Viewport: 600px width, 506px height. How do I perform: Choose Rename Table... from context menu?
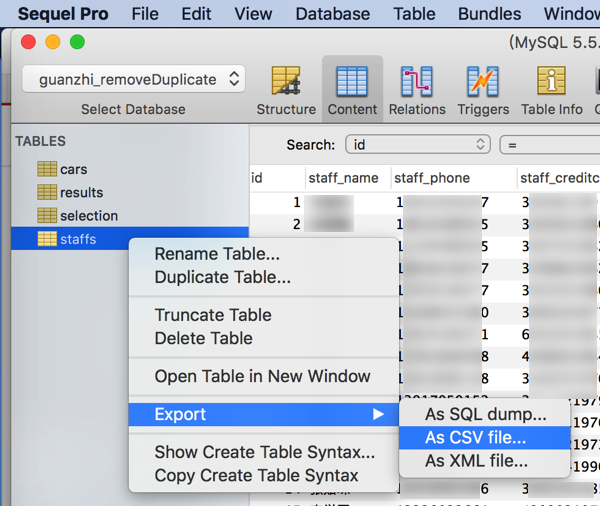click(x=263, y=254)
